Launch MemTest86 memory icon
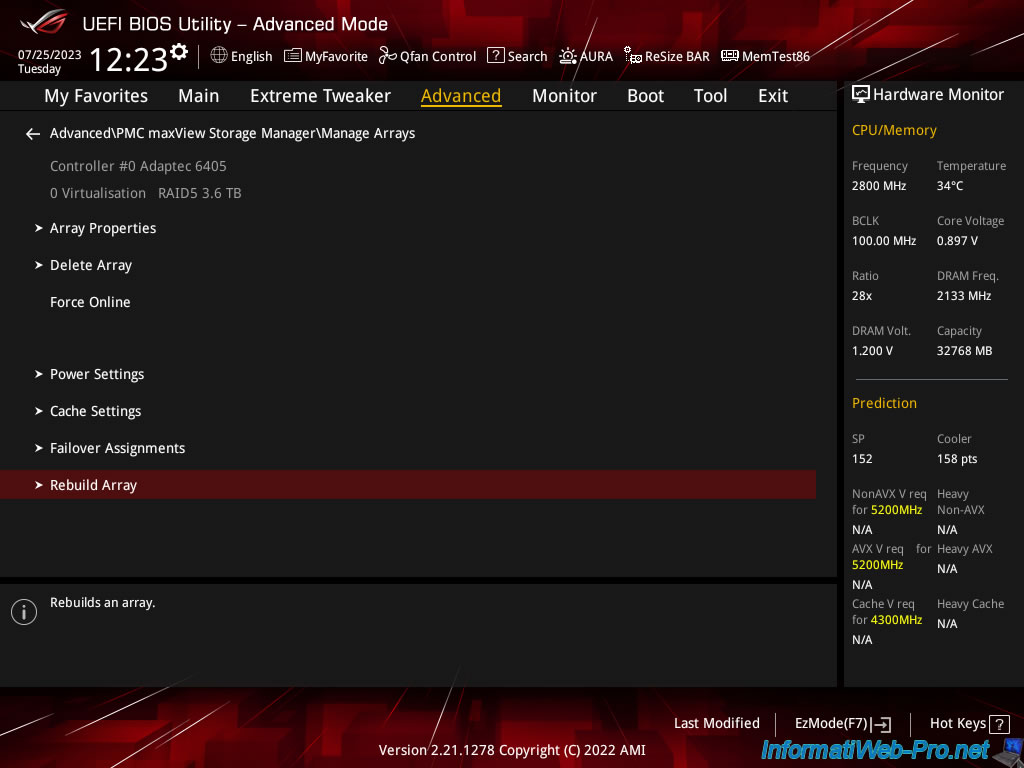The height and width of the screenshot is (768, 1024). 729,56
